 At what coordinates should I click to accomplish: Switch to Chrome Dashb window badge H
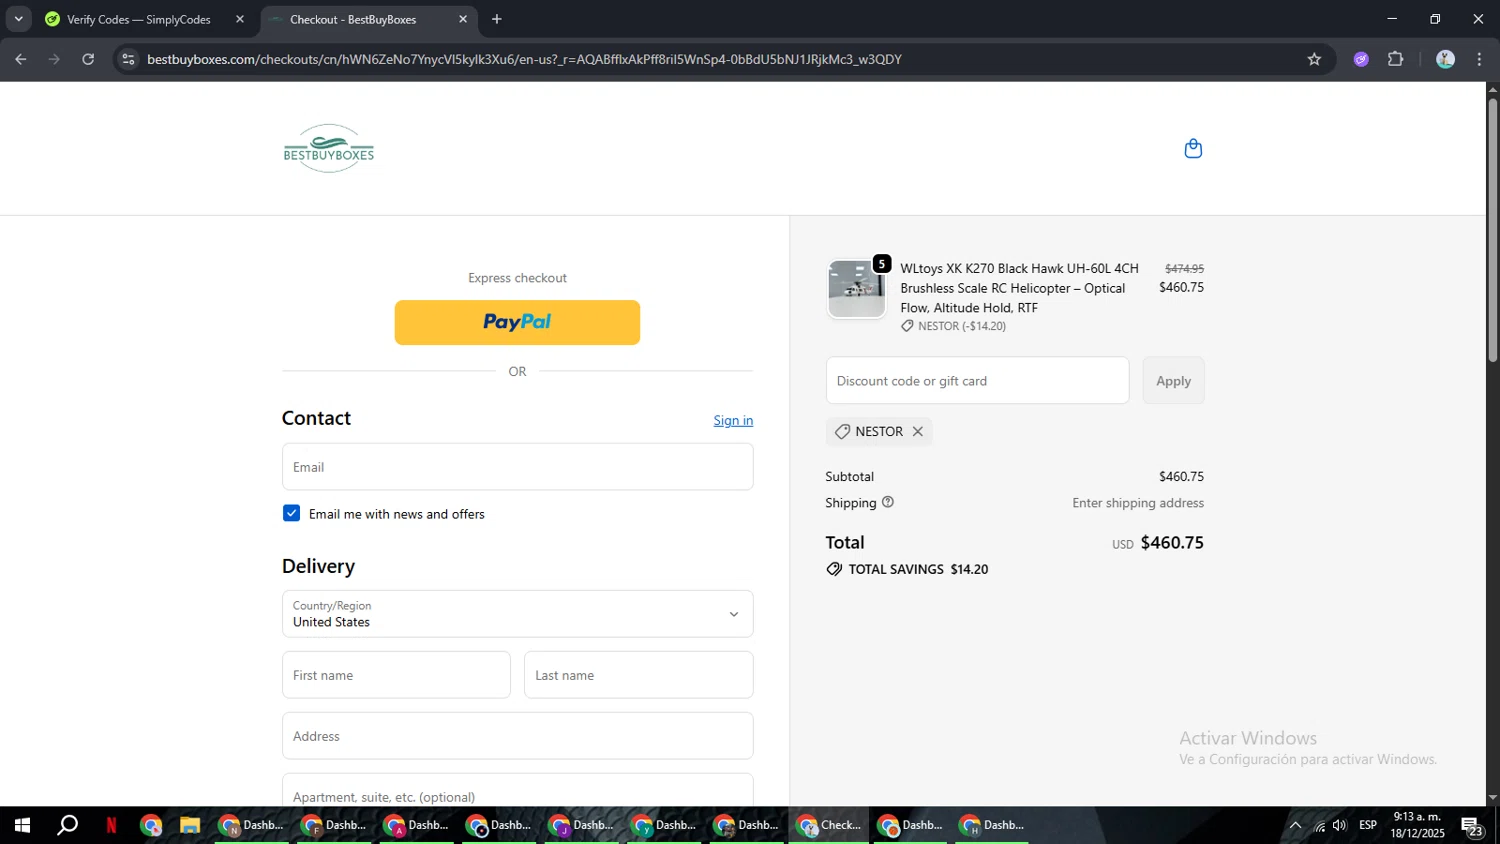992,825
